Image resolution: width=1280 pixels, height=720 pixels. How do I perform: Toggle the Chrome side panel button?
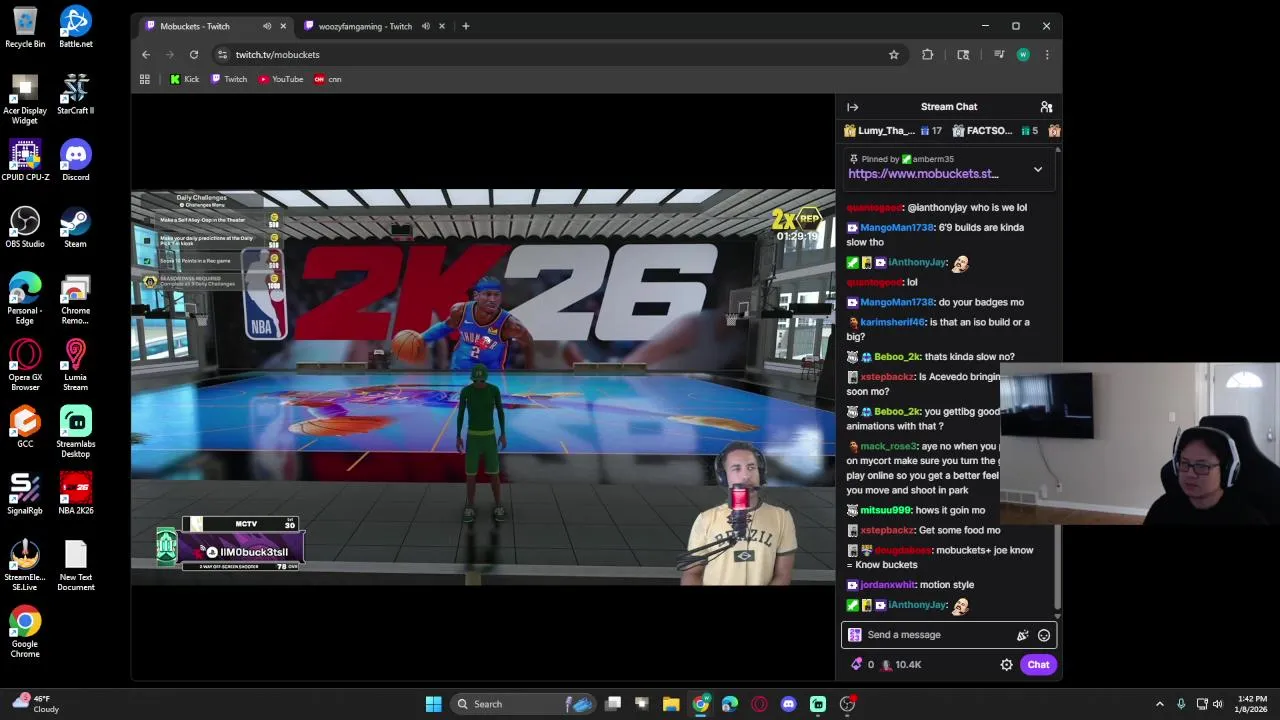[x=963, y=55]
